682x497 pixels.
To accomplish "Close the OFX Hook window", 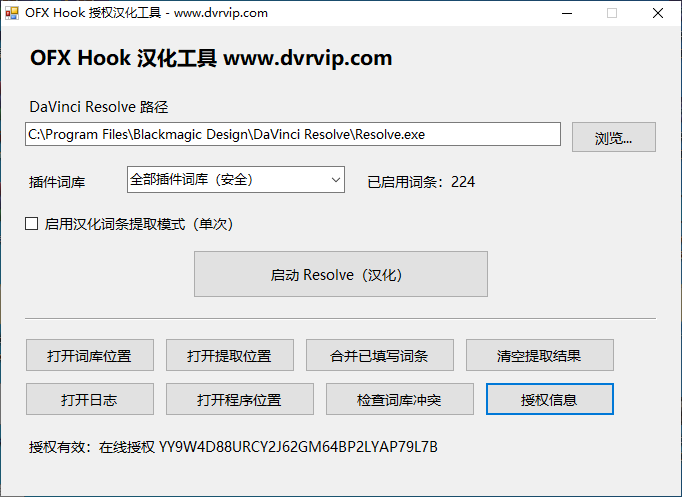I will coord(658,13).
